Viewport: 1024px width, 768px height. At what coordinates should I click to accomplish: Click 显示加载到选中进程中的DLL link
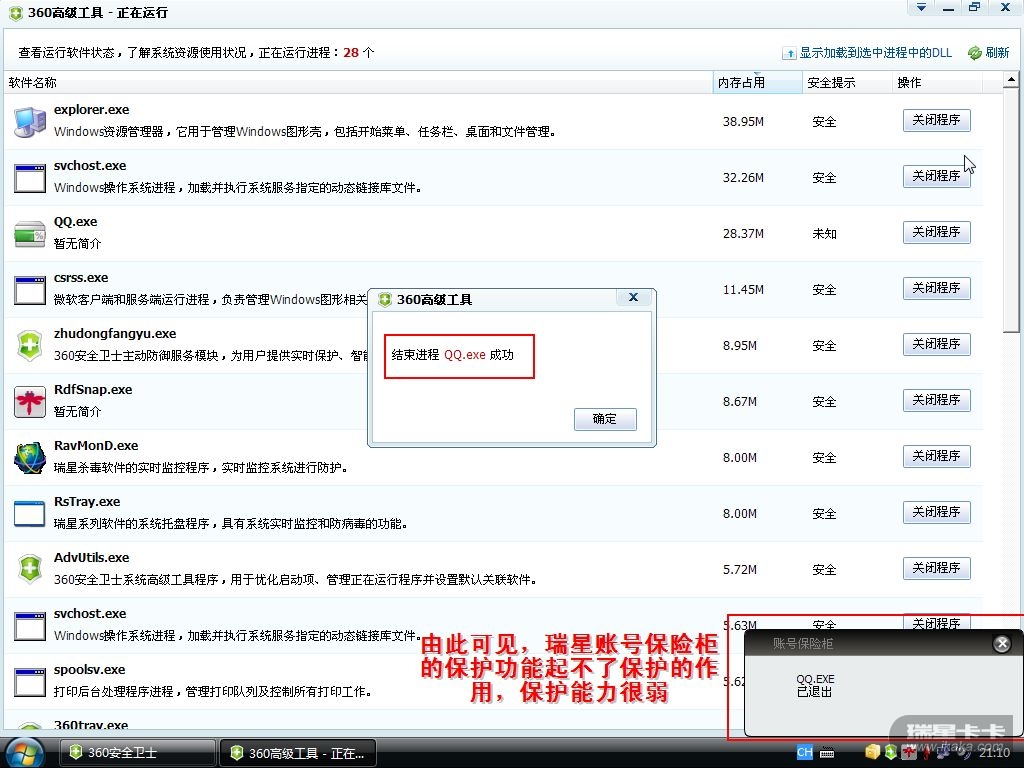875,53
